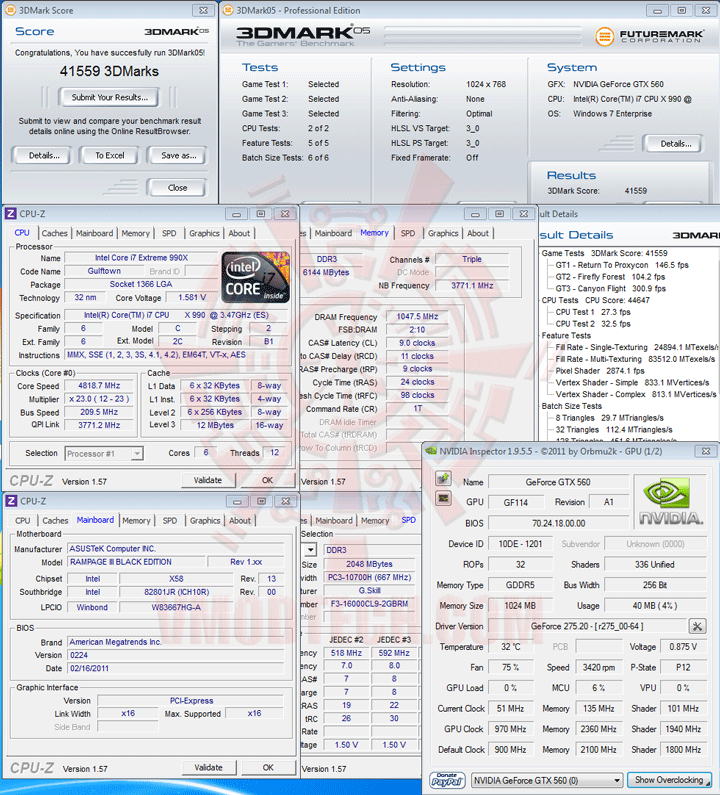Upload screenshot using NVIDIA Inspector's top-left icon

point(444,478)
